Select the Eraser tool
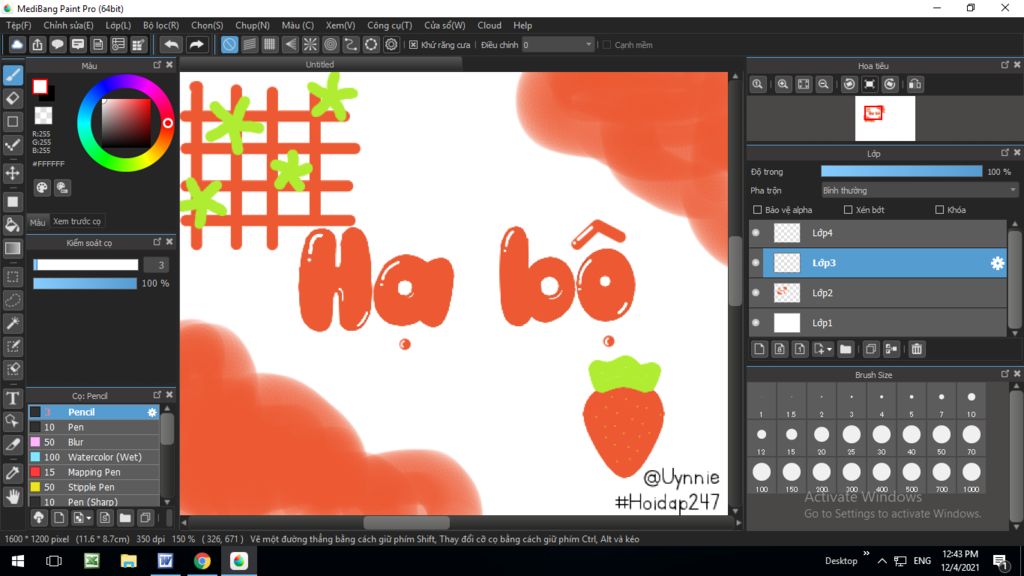The width and height of the screenshot is (1024, 576). point(13,99)
